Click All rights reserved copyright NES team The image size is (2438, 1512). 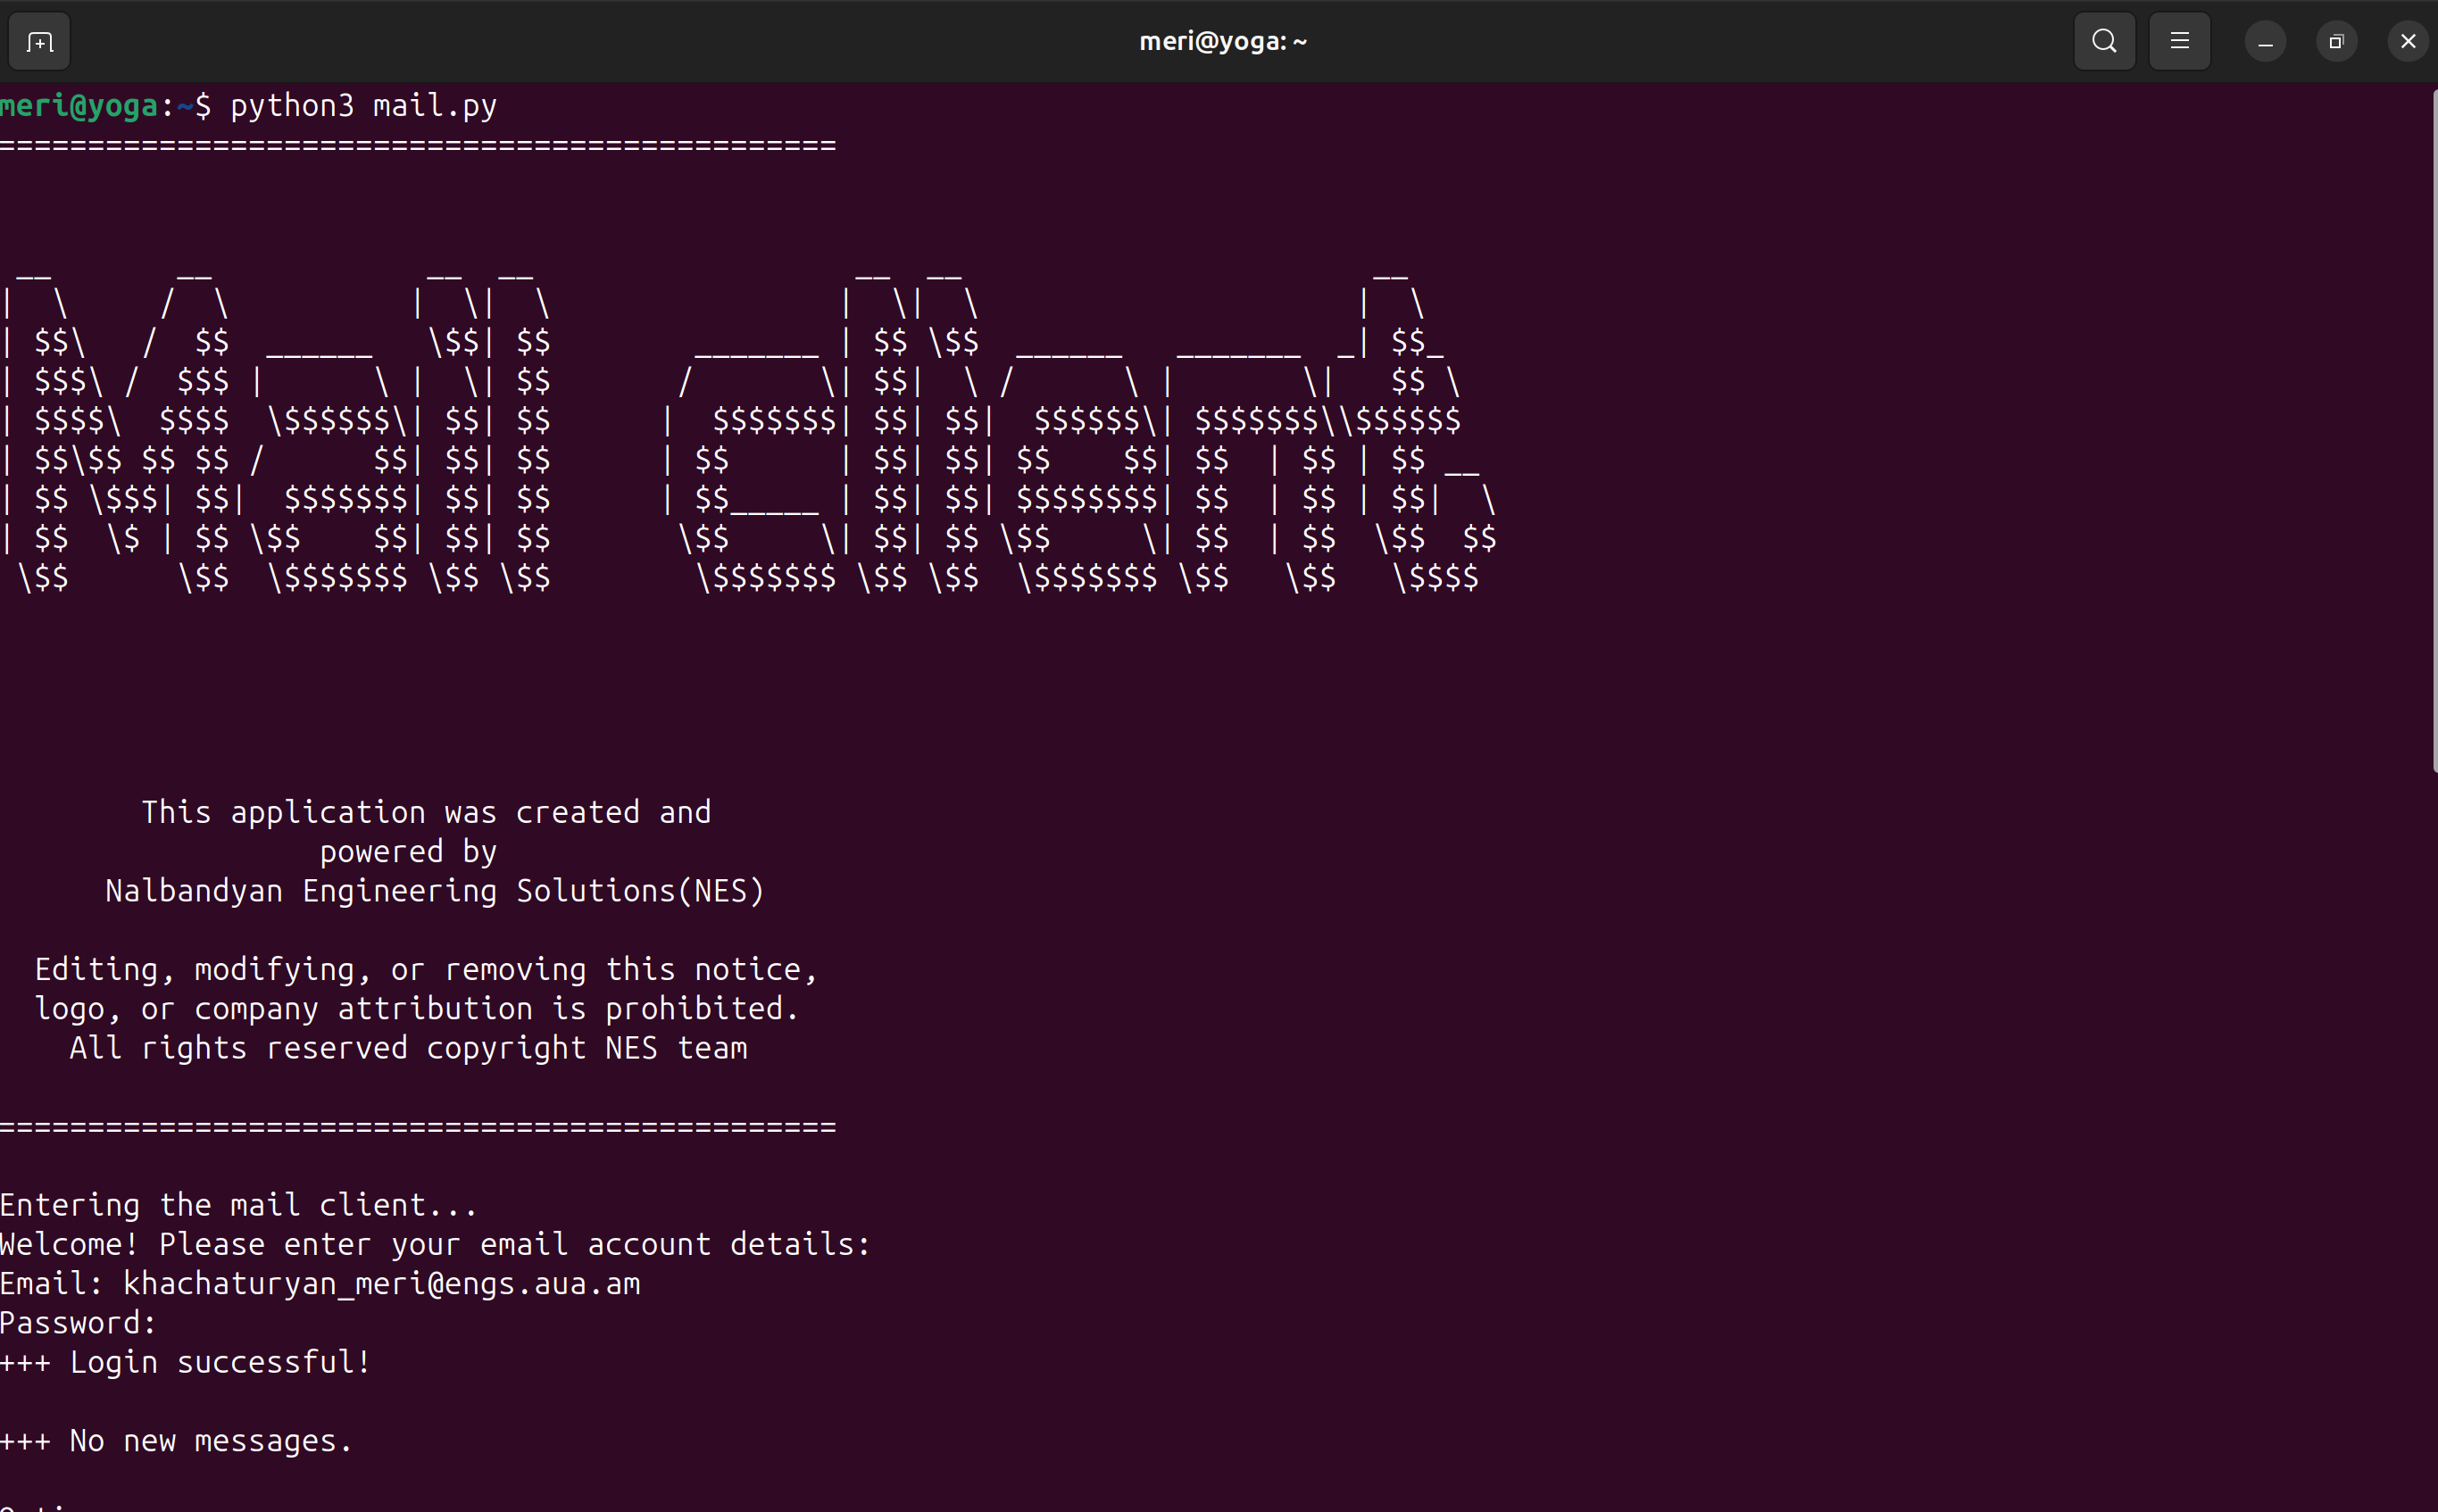coord(408,1048)
